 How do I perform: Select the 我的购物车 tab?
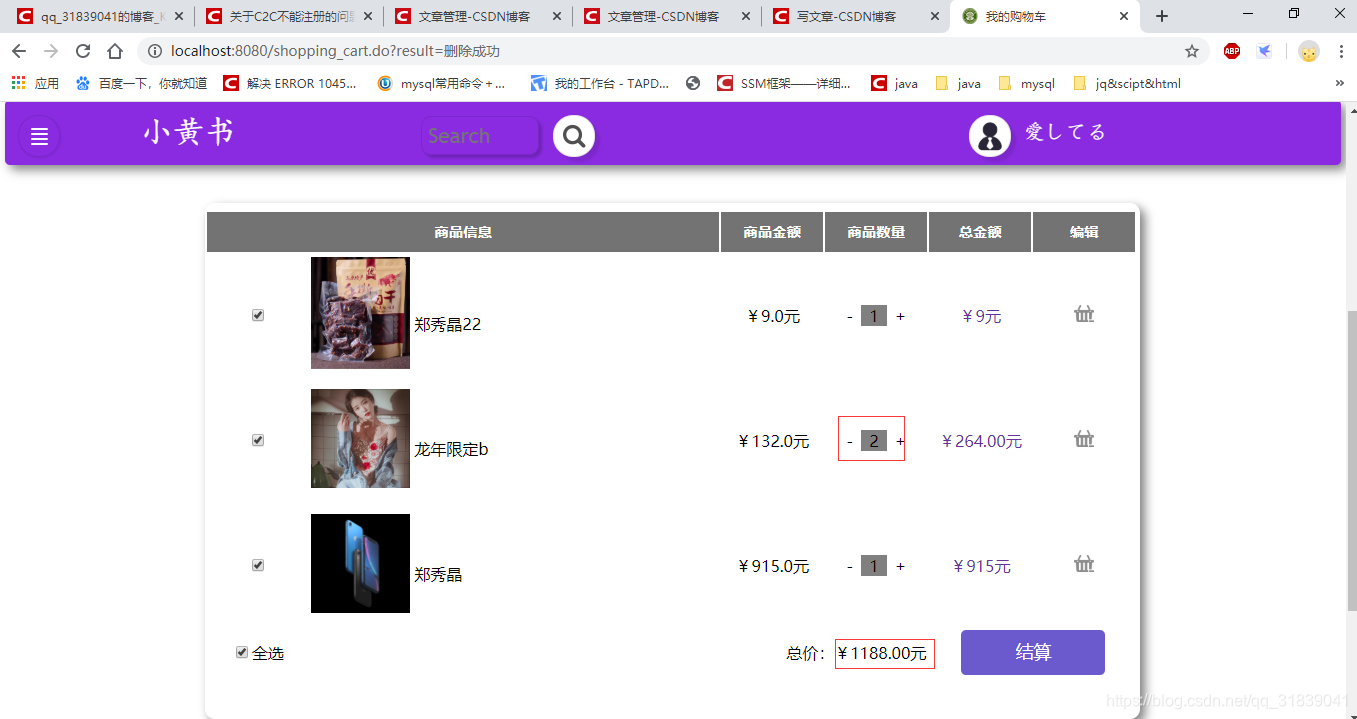tap(1045, 16)
